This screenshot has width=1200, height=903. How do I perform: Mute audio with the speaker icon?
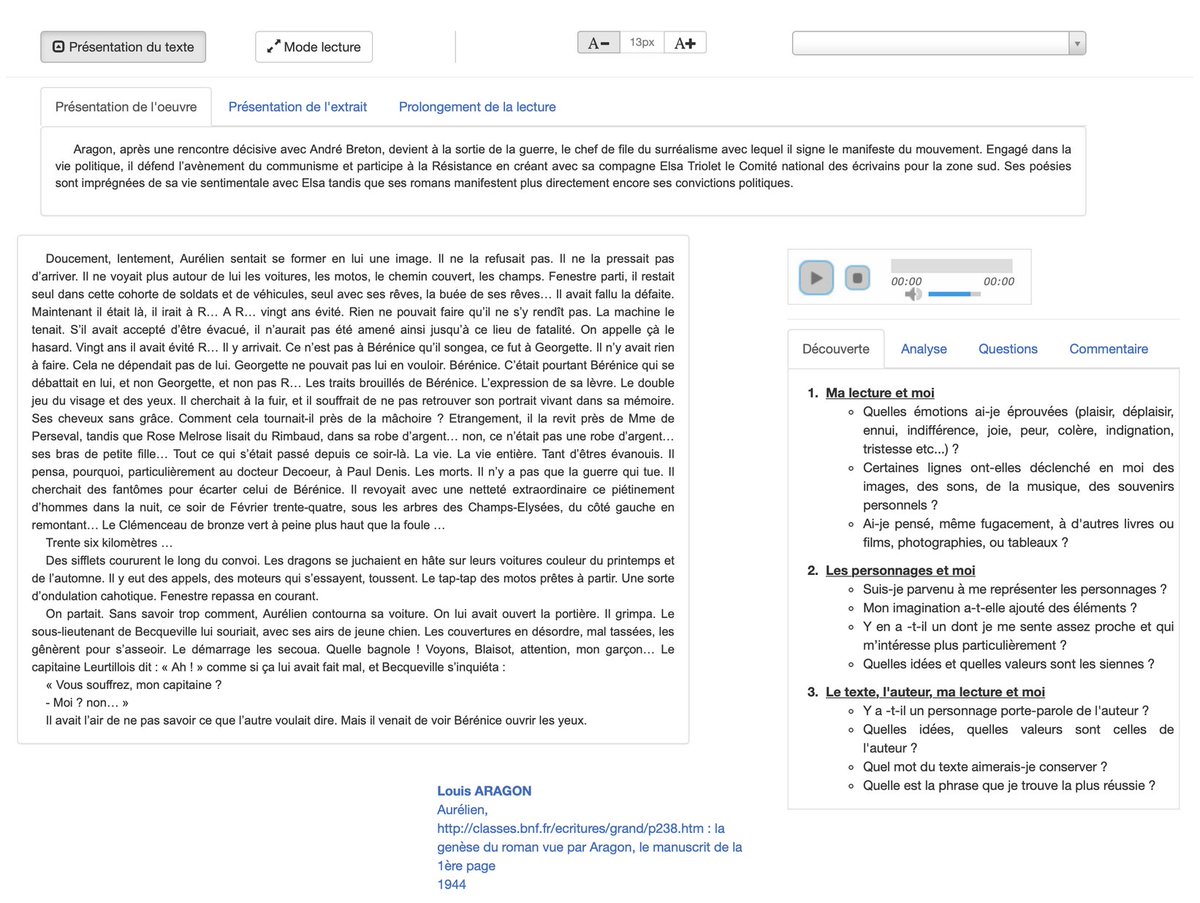click(x=913, y=294)
